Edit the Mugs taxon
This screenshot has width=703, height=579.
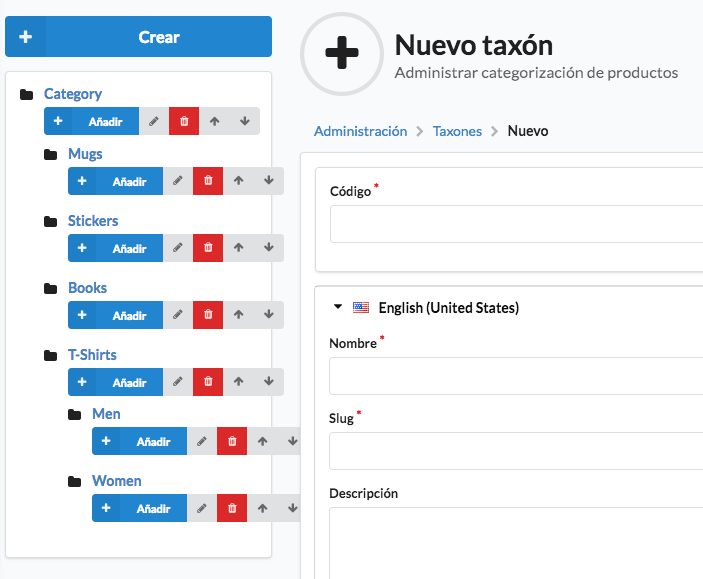(178, 181)
